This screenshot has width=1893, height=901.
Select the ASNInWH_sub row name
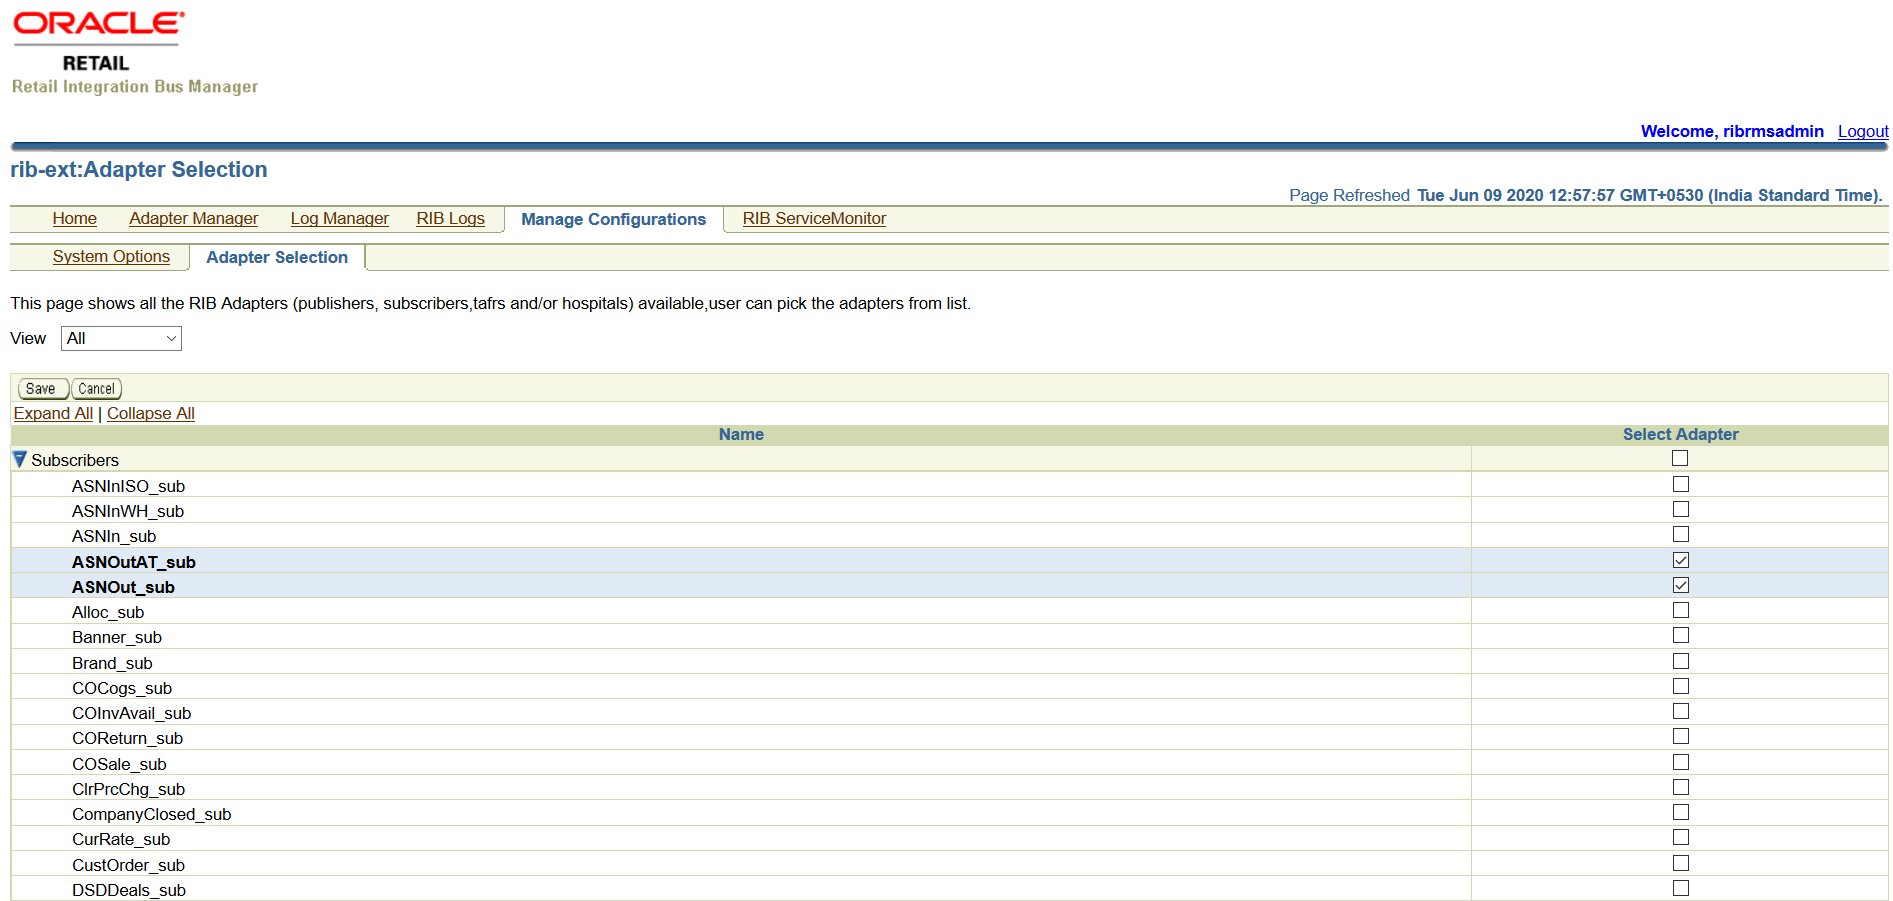[128, 511]
